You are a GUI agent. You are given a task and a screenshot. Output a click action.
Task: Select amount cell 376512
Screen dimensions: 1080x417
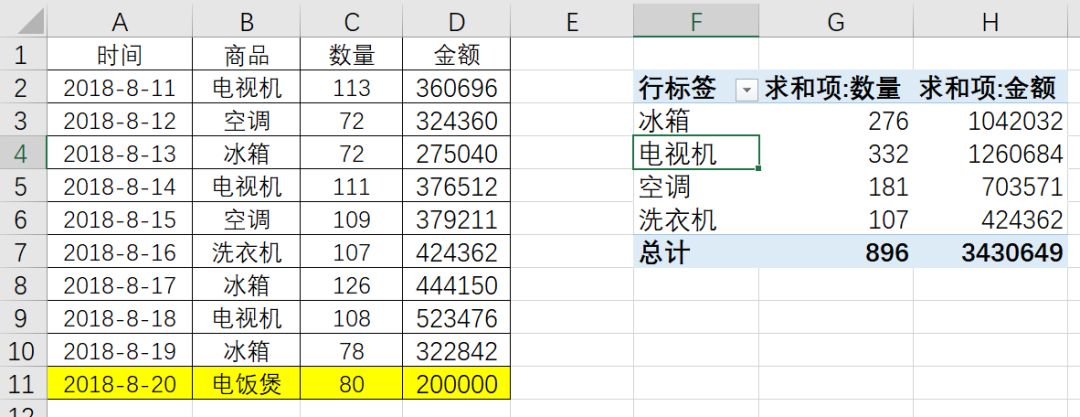click(x=456, y=186)
